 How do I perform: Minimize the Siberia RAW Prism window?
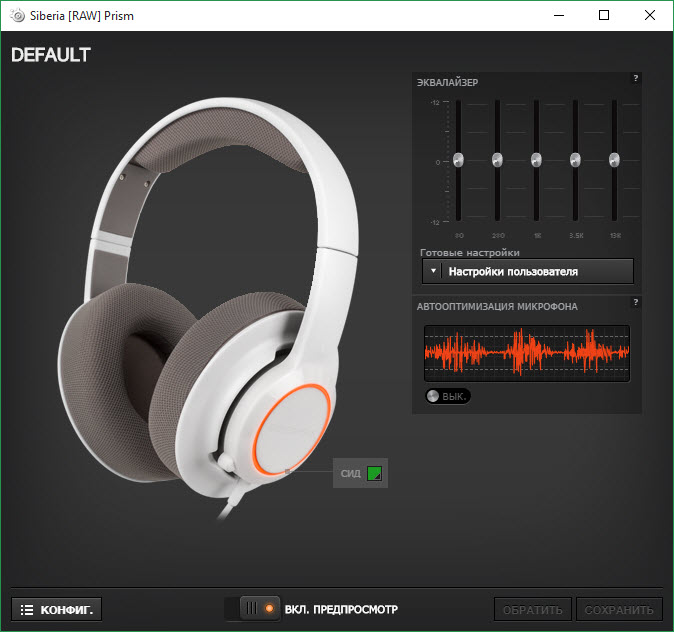coord(559,15)
